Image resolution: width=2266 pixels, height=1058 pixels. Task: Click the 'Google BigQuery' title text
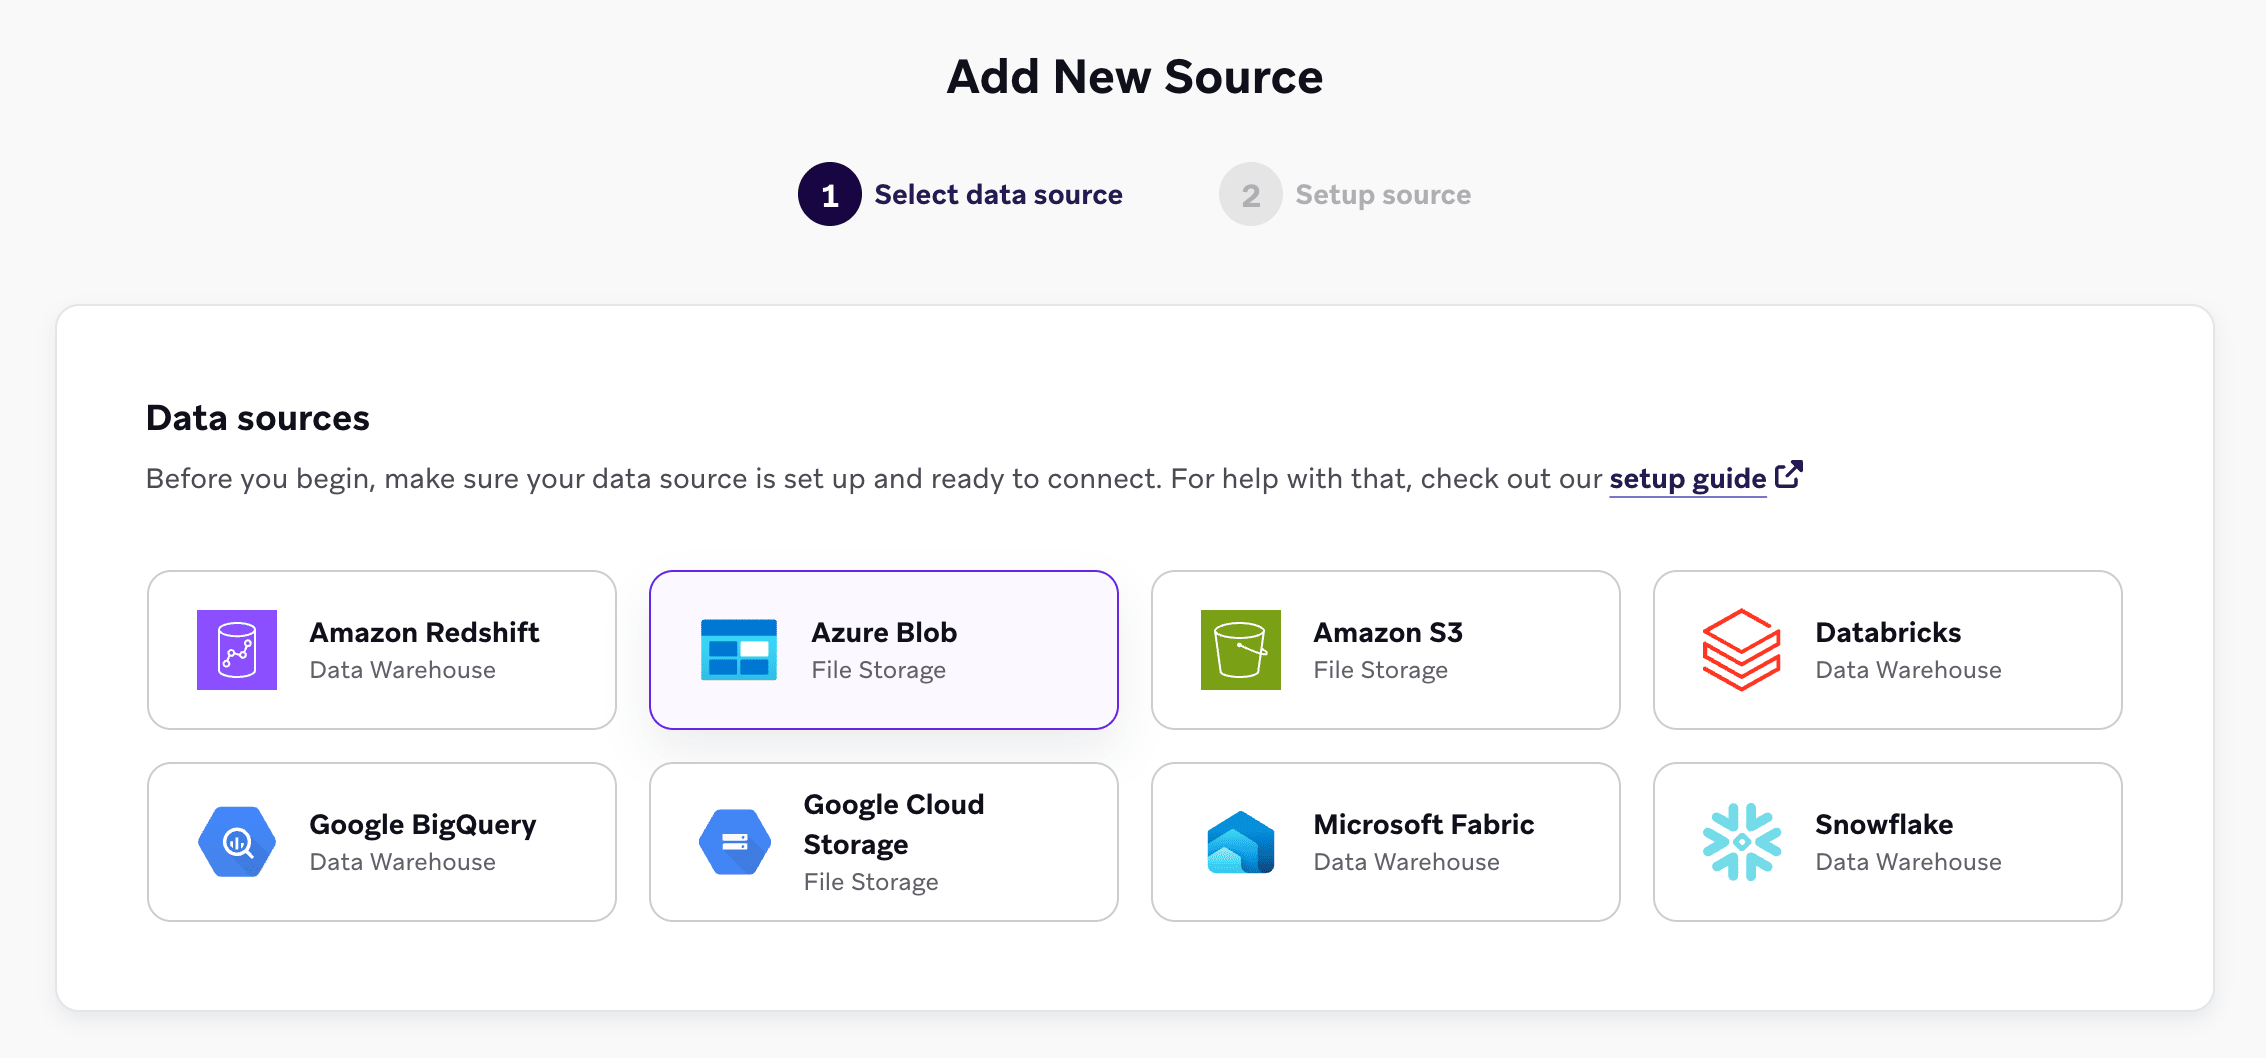click(x=423, y=825)
